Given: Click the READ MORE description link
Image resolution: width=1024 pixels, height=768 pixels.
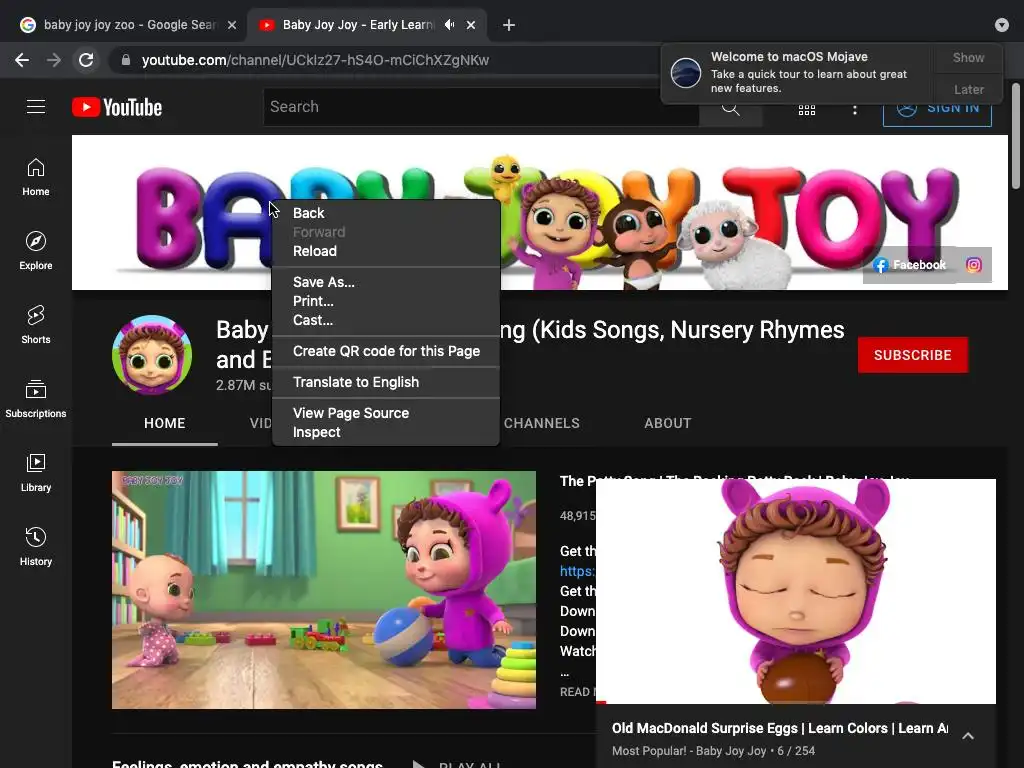Looking at the screenshot, I should [577, 692].
